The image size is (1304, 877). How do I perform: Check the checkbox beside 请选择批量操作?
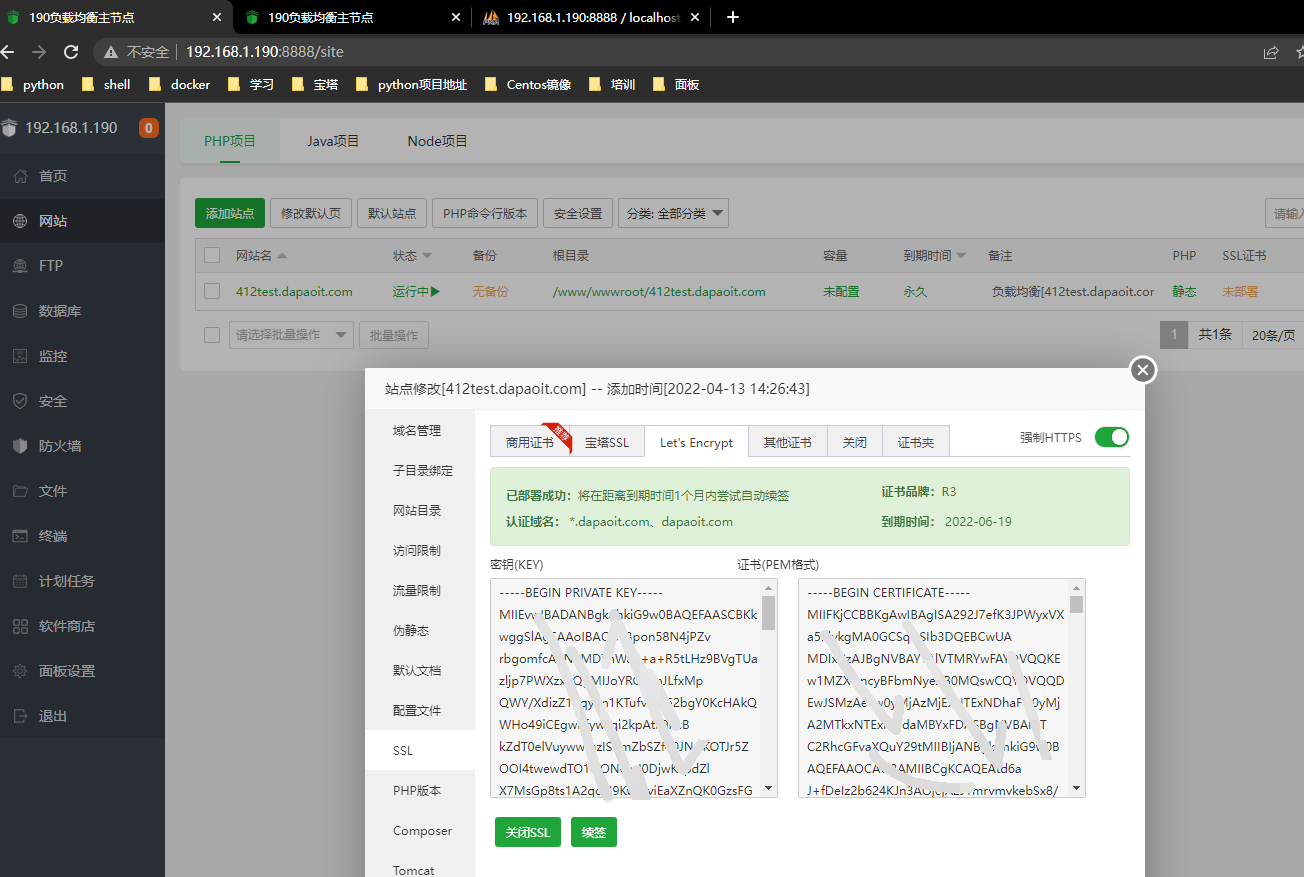pos(212,335)
